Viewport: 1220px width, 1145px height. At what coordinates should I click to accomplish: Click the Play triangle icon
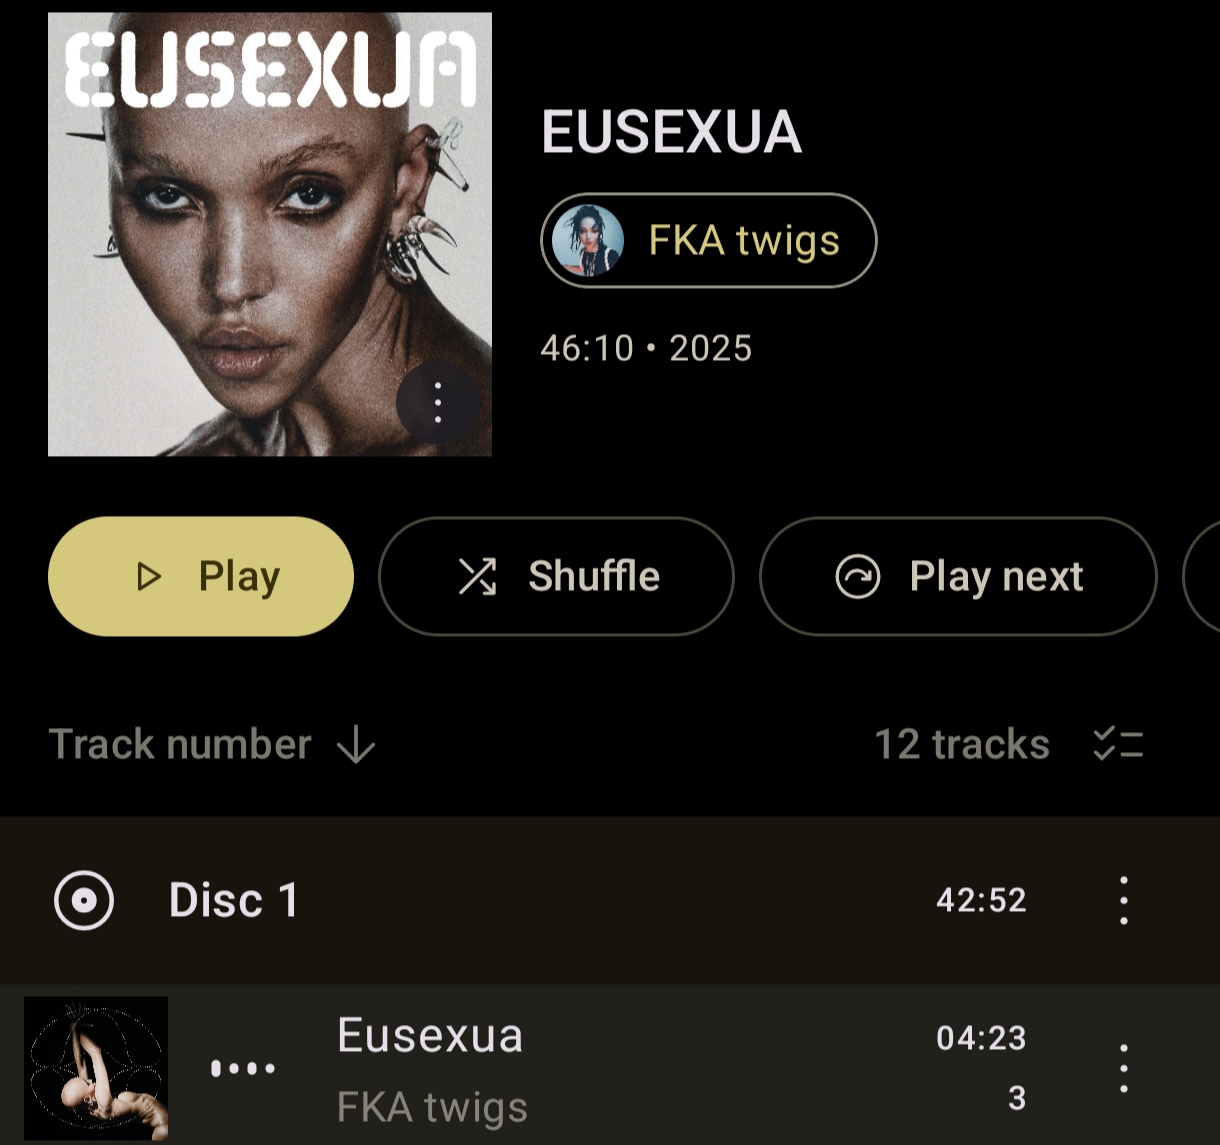[x=149, y=576]
